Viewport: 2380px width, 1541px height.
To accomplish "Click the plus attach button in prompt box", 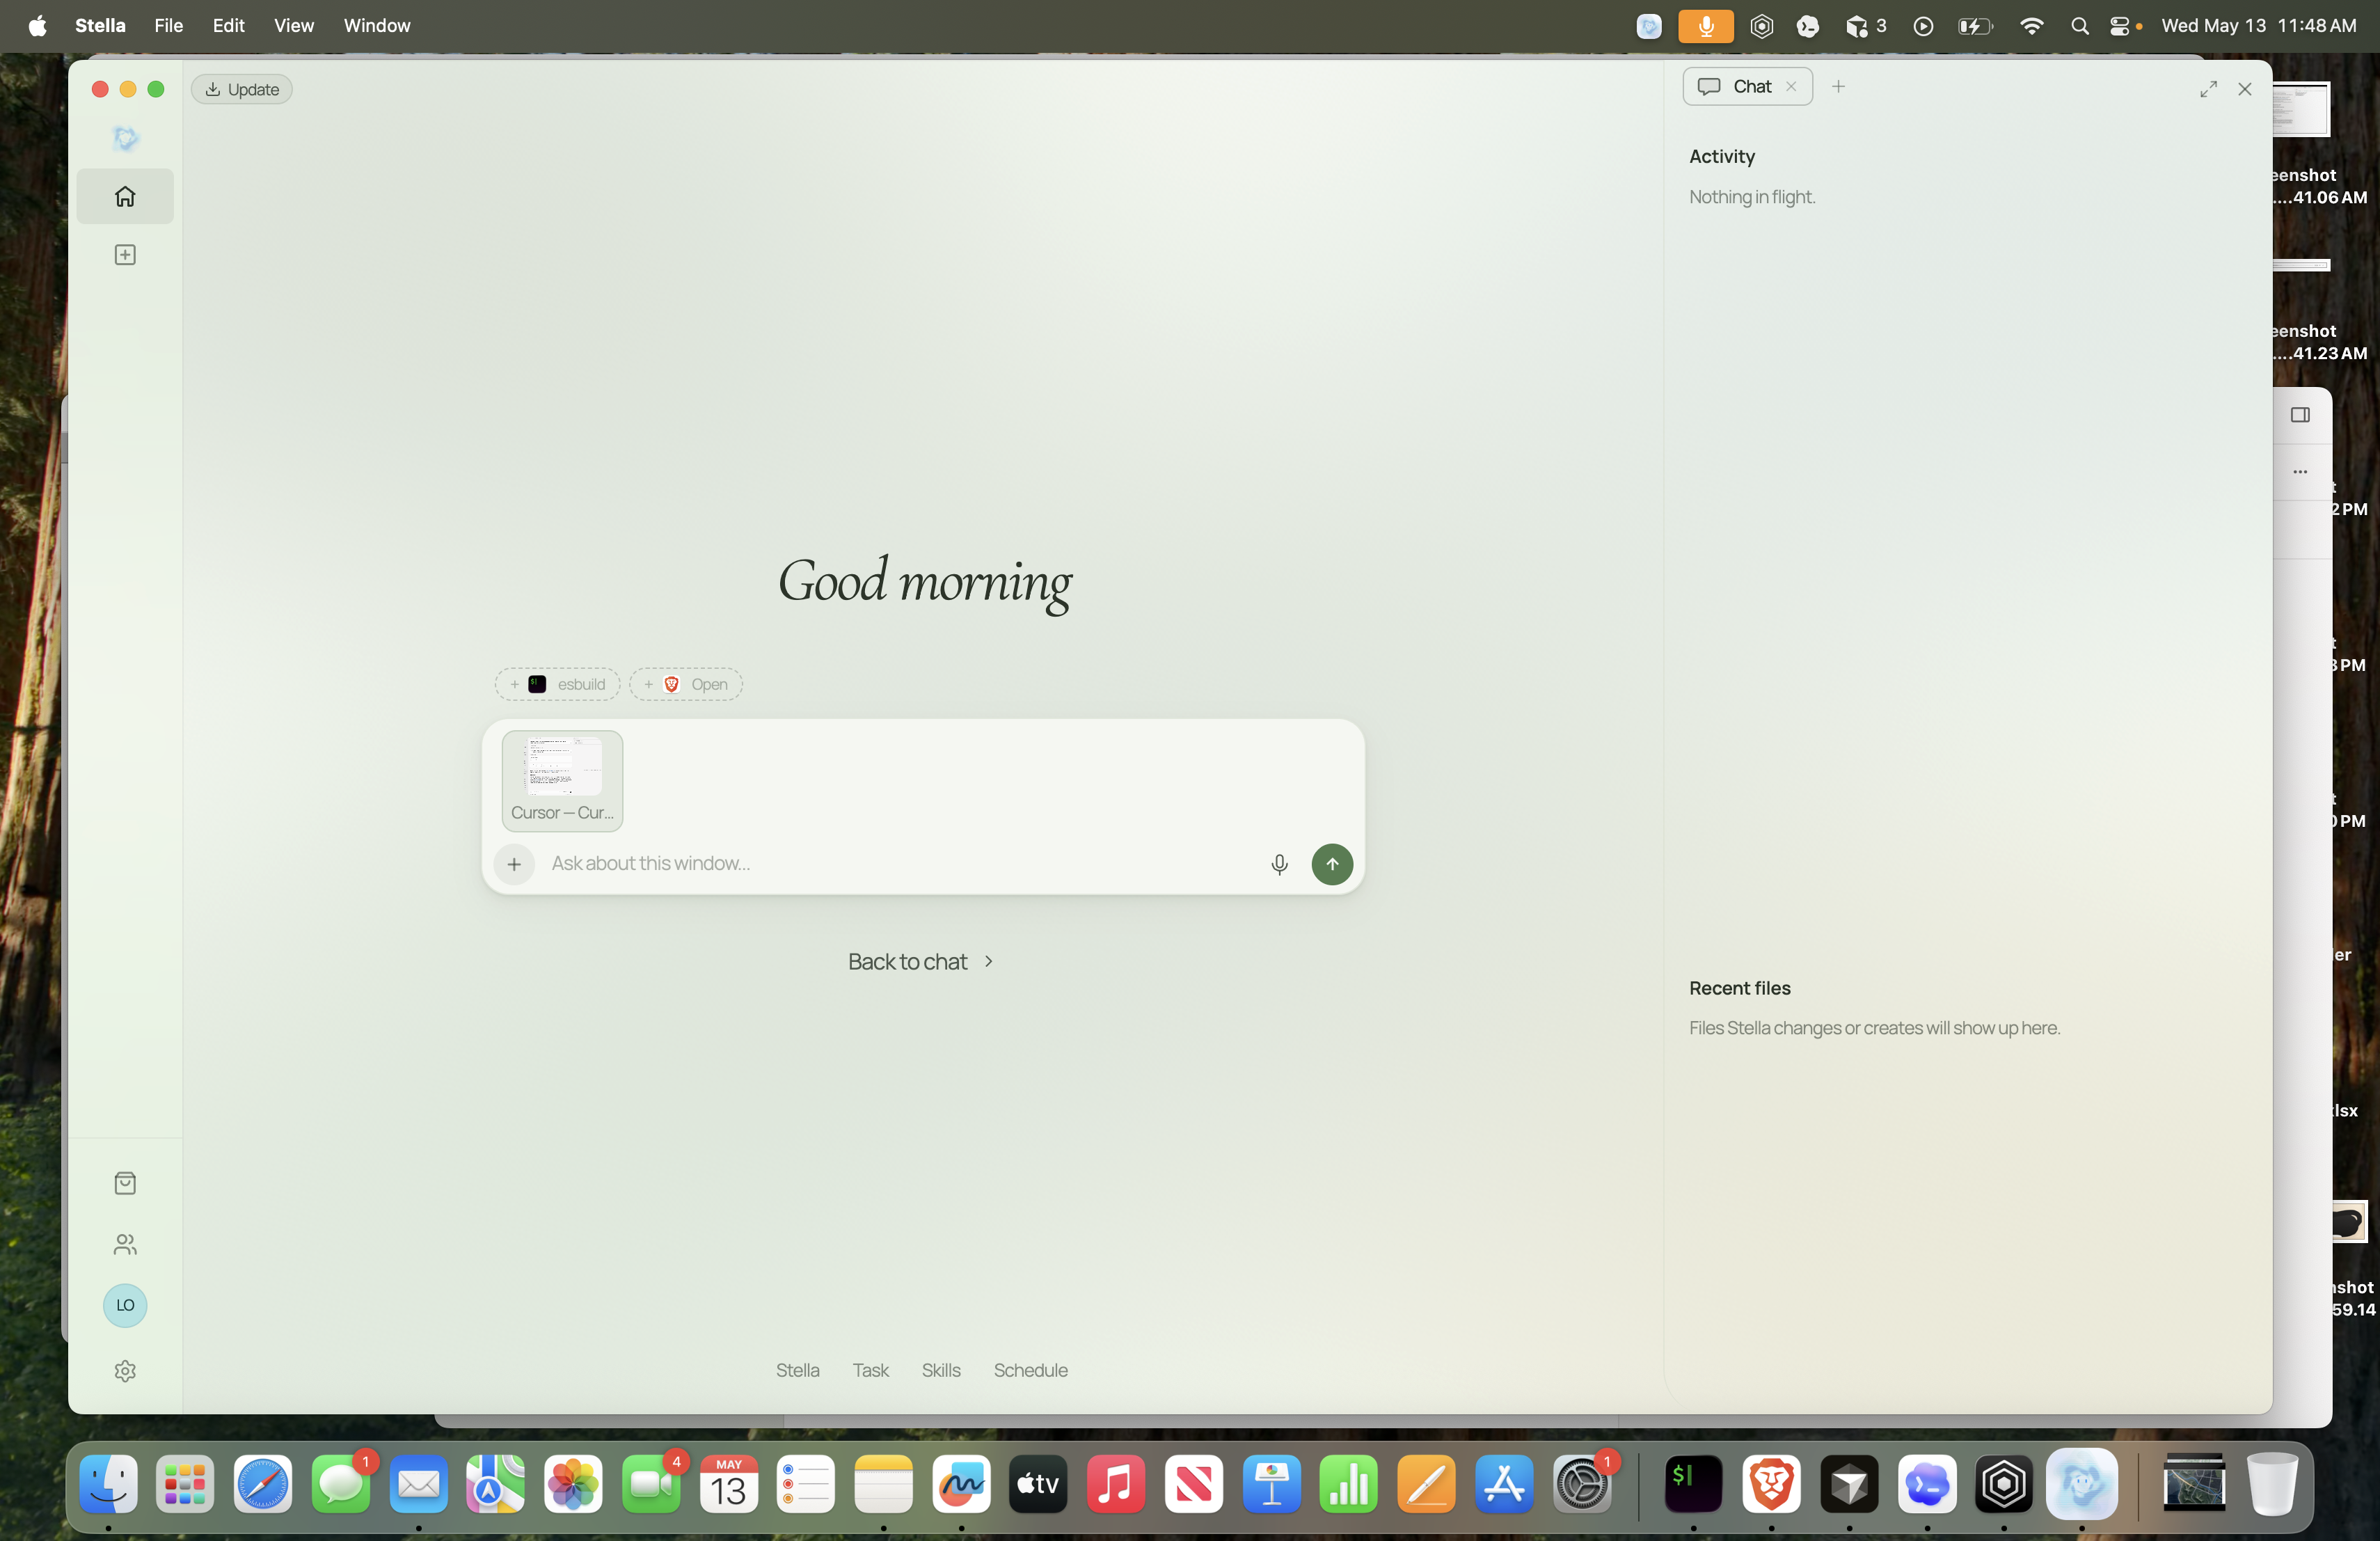I will pos(514,864).
